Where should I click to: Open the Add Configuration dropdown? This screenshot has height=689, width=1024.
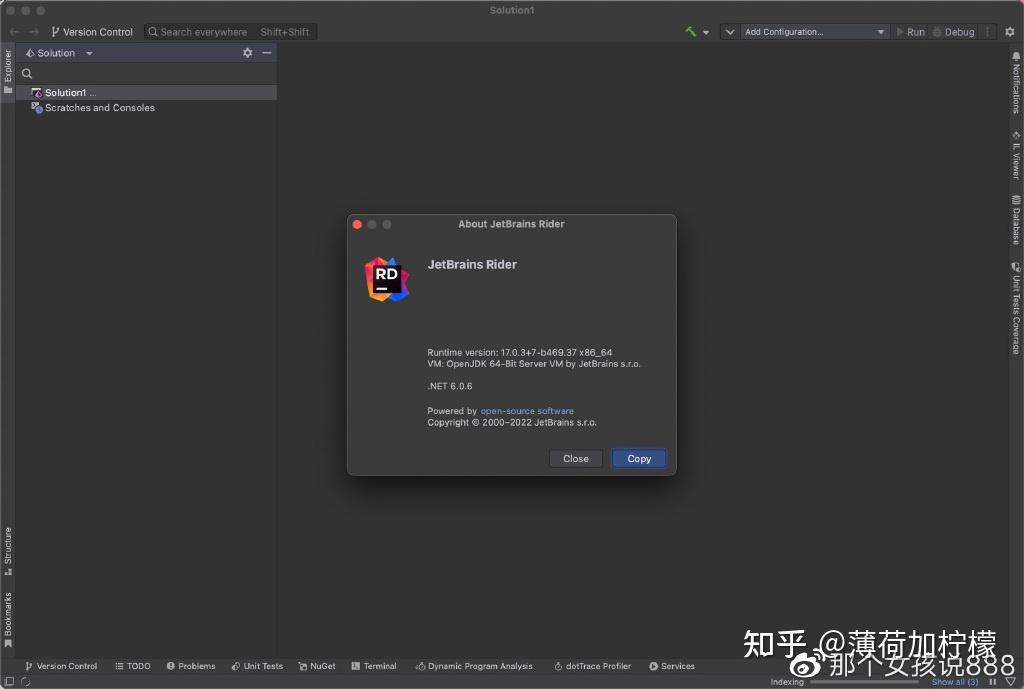(x=810, y=31)
